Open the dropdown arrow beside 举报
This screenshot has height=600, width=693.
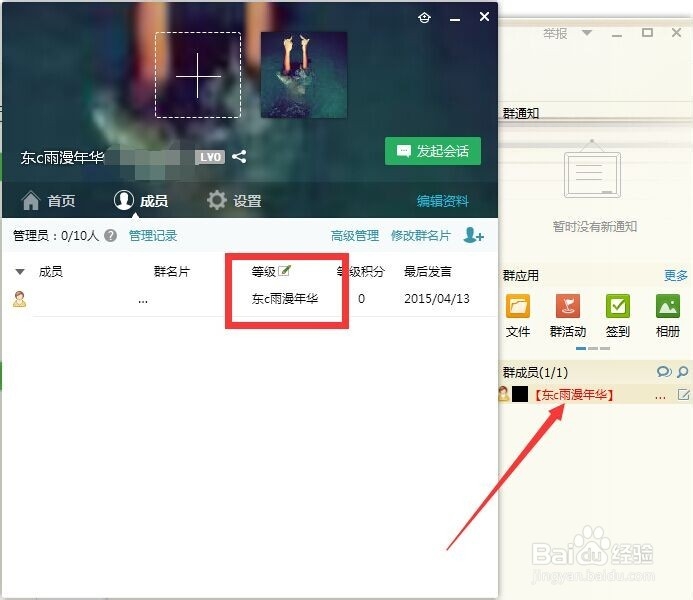[x=587, y=33]
